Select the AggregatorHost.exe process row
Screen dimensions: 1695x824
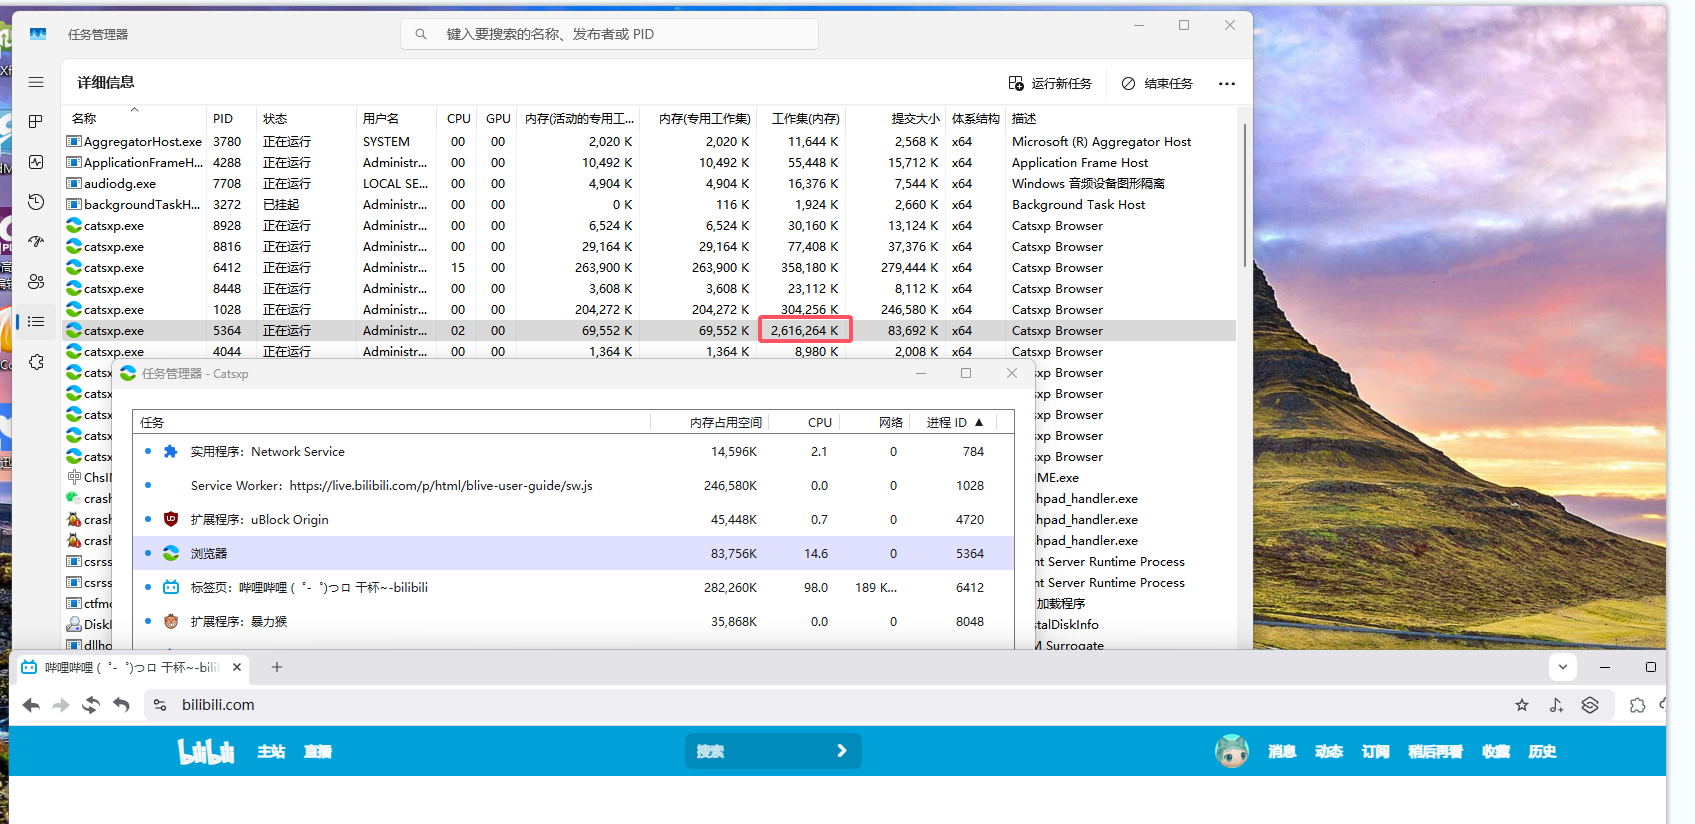(650, 141)
